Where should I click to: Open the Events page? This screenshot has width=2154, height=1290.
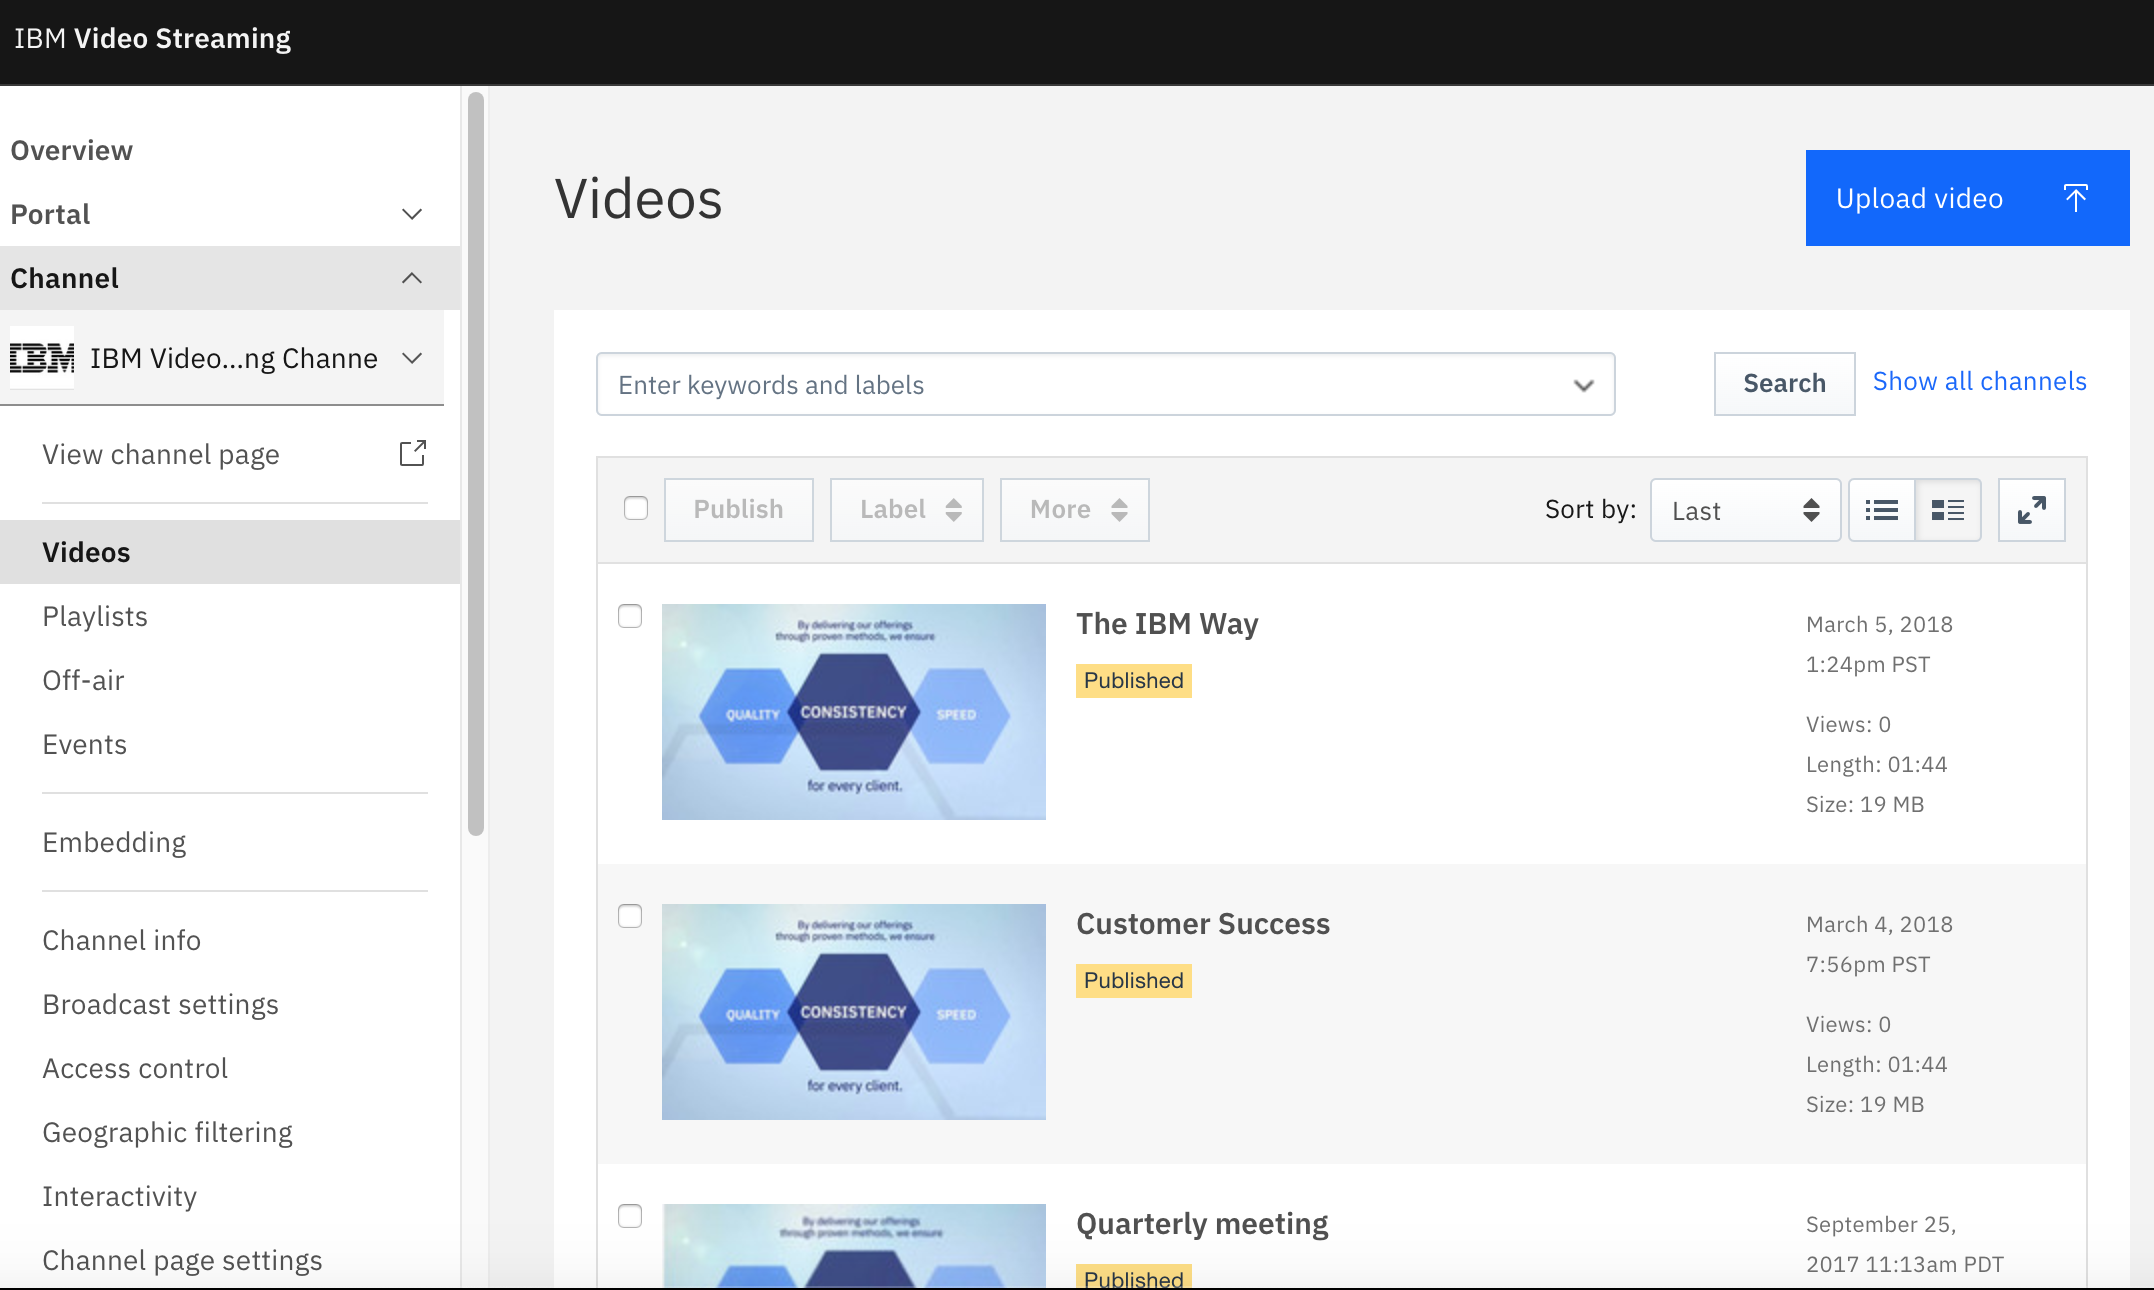pos(84,744)
